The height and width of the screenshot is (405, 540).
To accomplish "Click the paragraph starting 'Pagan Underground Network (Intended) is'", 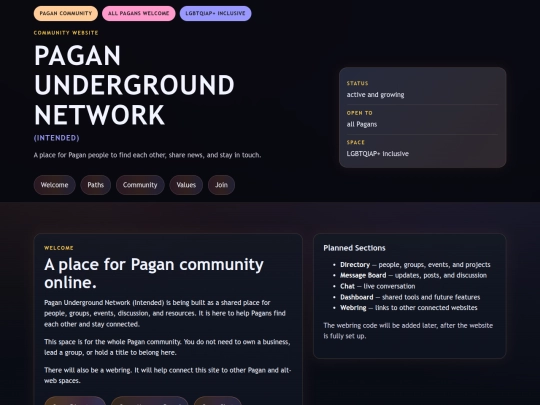I will (165, 313).
